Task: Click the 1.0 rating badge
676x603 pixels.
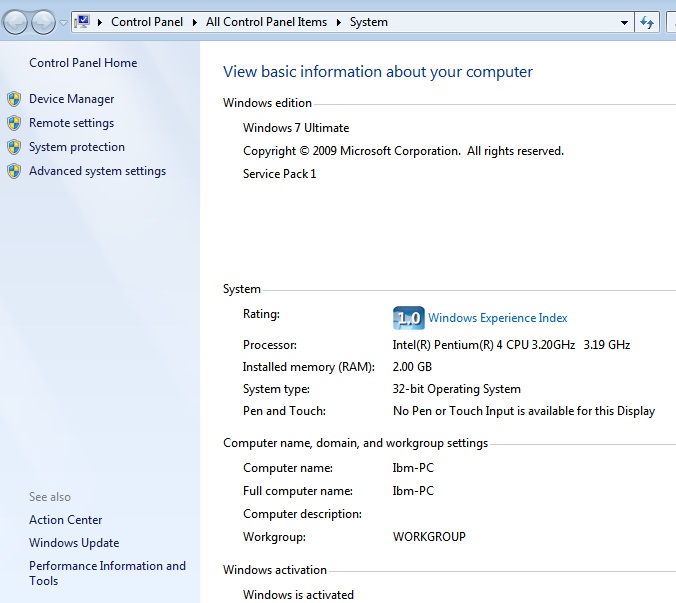Action: (408, 318)
